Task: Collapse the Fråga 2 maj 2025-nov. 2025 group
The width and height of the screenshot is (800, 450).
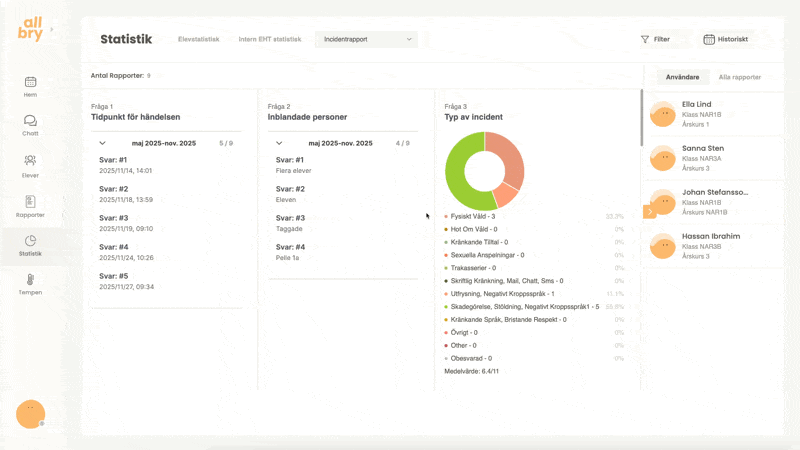Action: pos(279,143)
